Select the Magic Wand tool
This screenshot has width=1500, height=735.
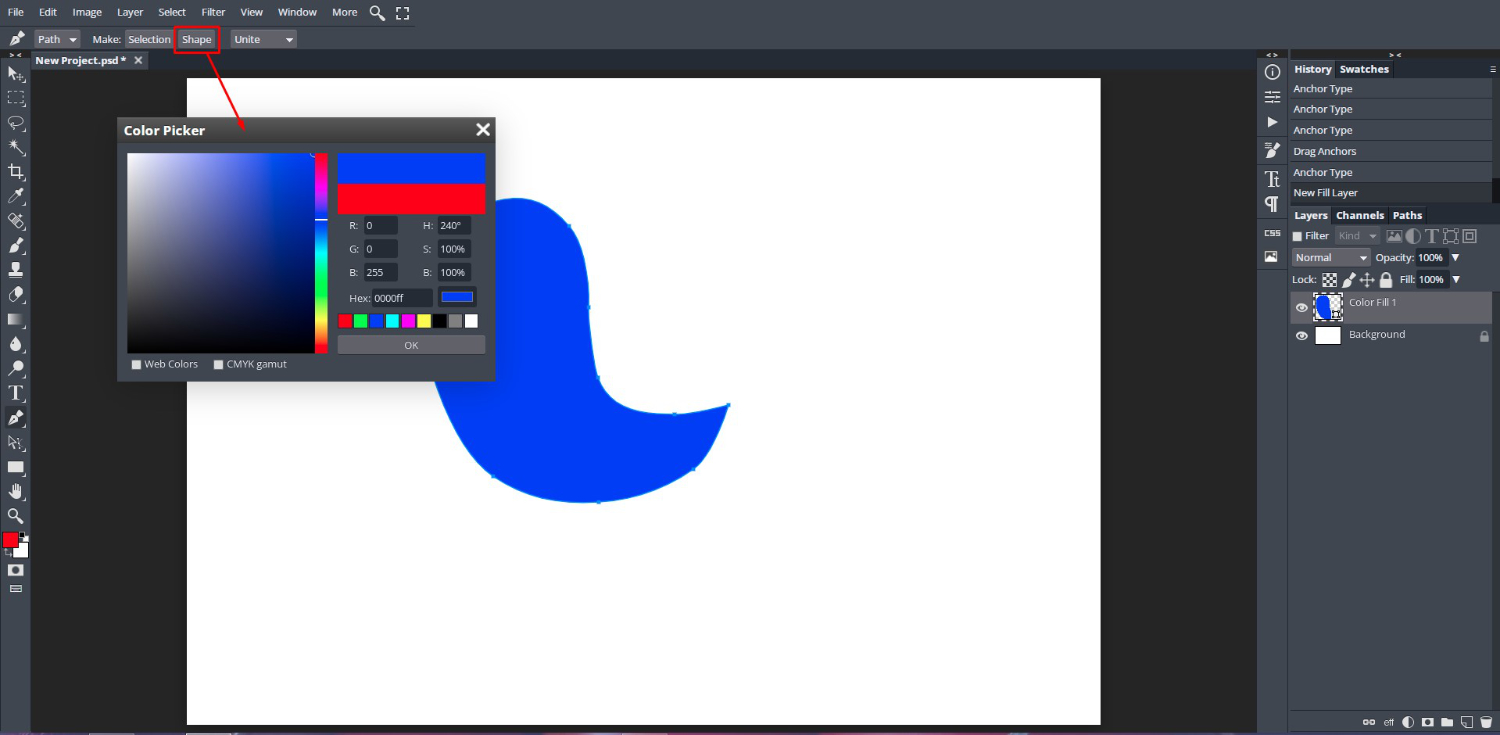16,147
